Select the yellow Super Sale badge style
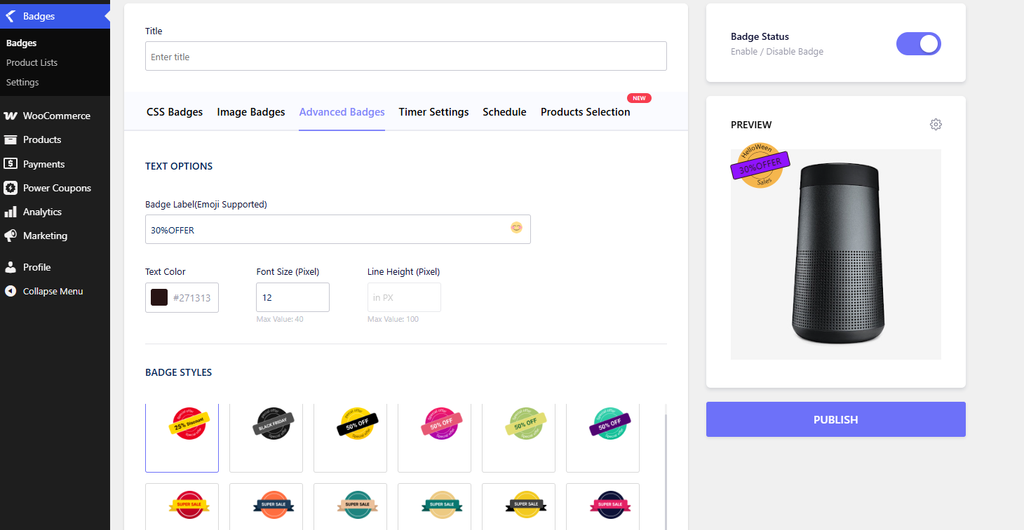1024x530 pixels. (x=519, y=507)
